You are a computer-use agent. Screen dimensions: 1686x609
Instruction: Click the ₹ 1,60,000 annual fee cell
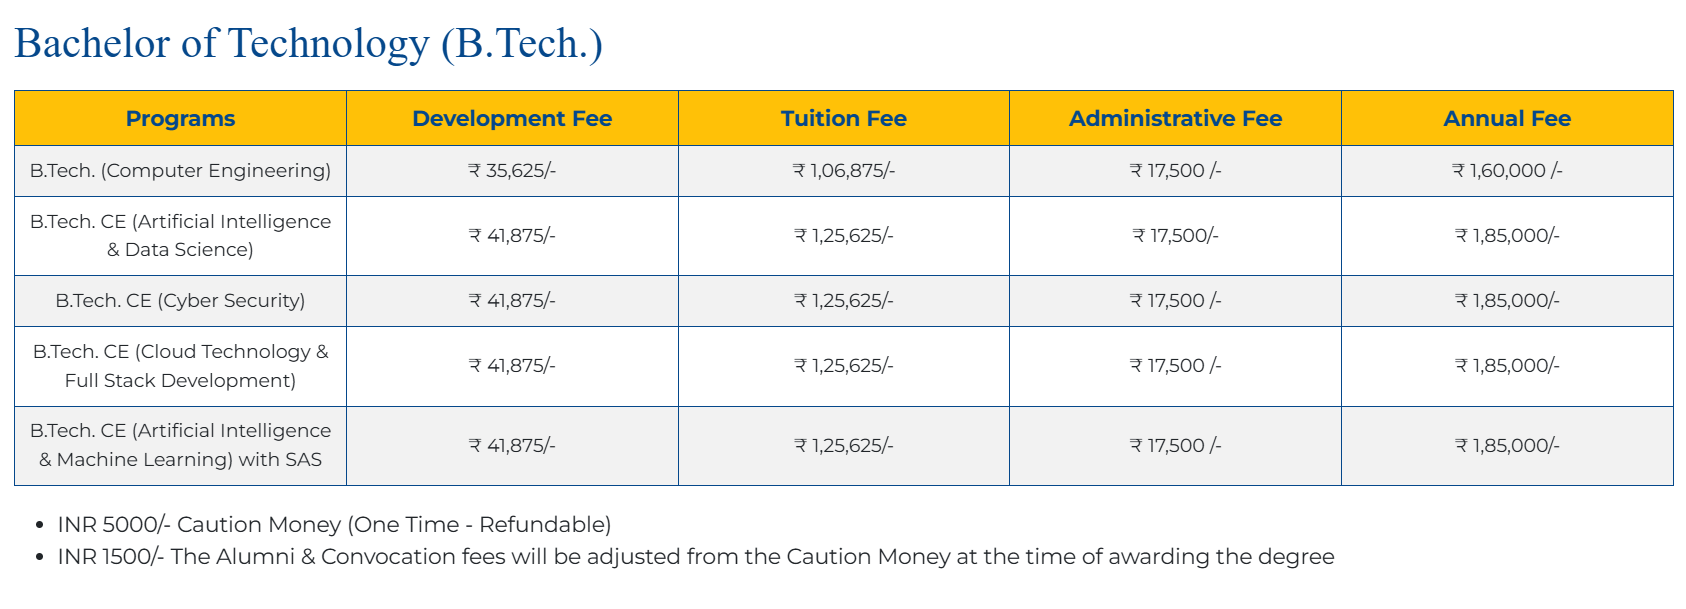(x=1507, y=171)
